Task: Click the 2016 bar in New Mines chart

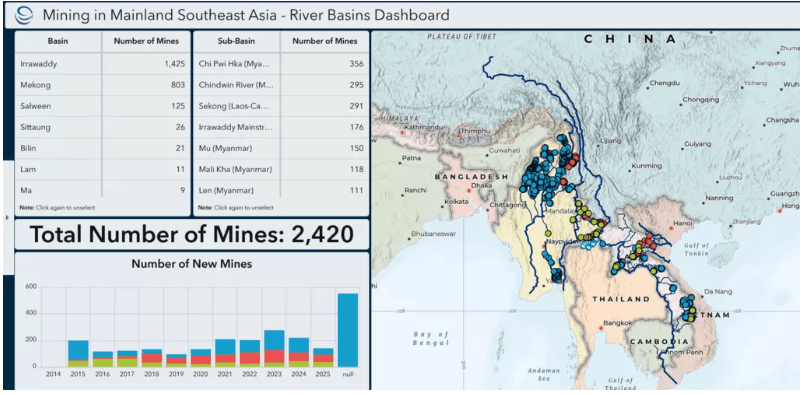Action: click(103, 359)
